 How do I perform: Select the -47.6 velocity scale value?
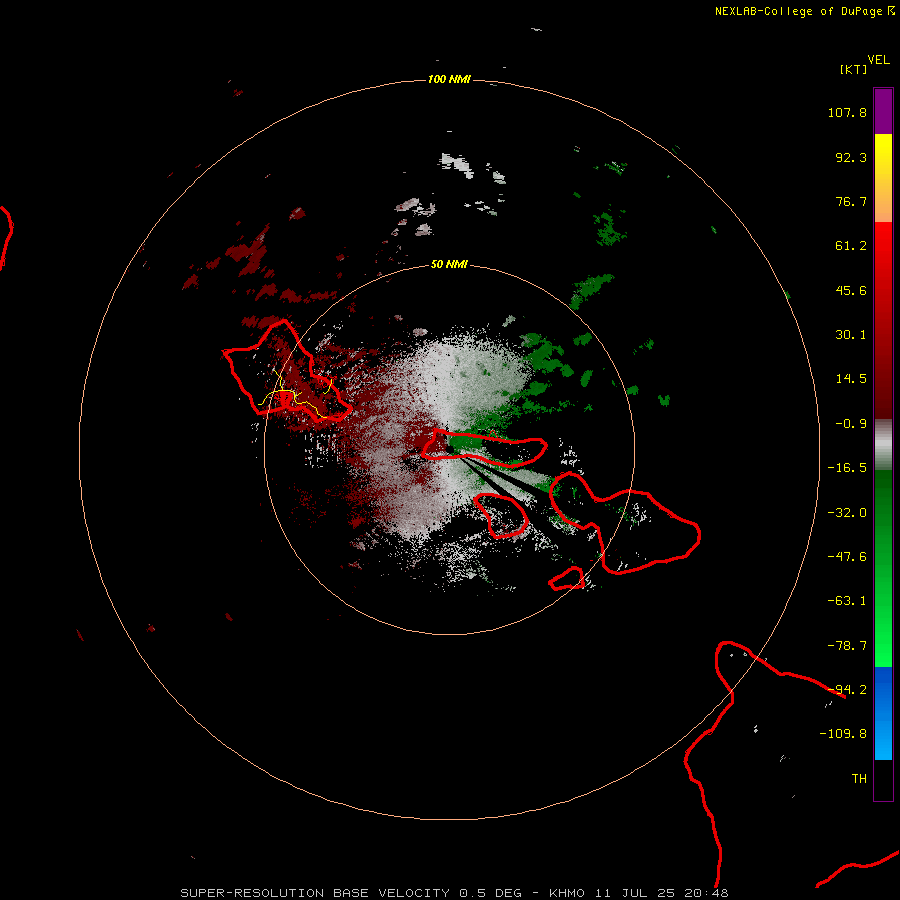point(847,557)
